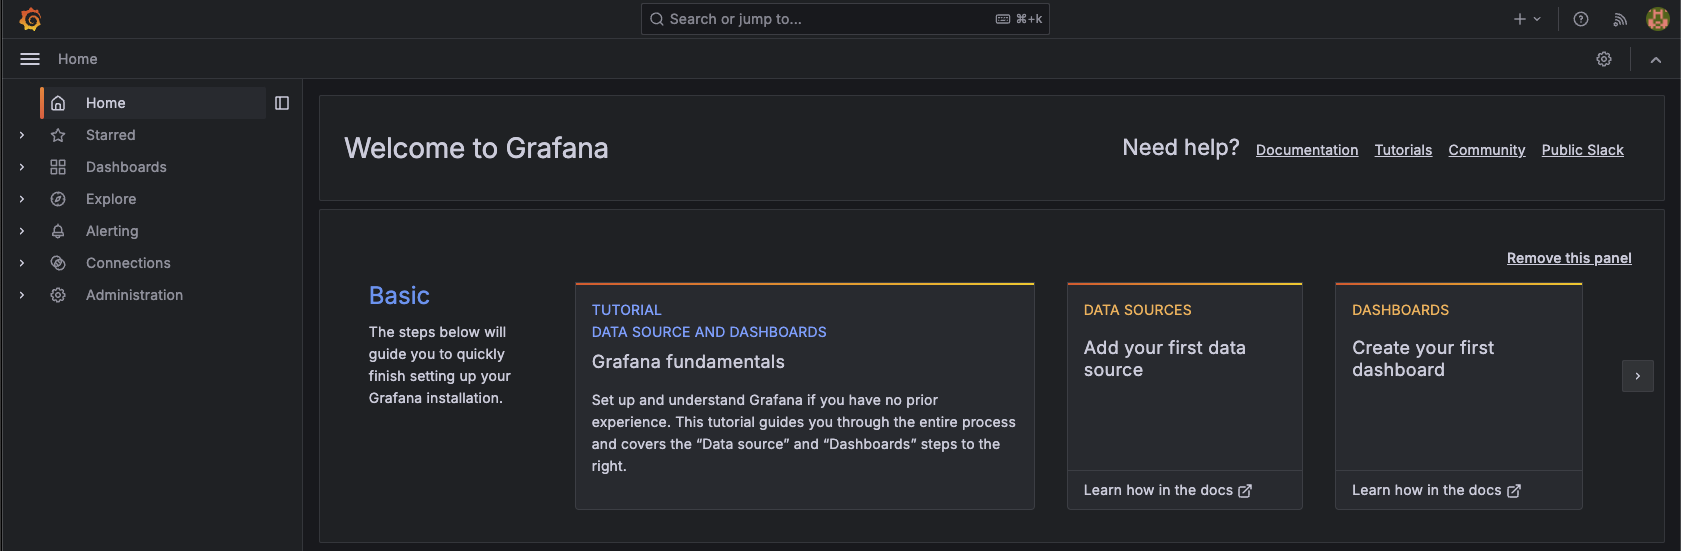
Task: Click next arrow on setup cards
Action: tap(1638, 376)
